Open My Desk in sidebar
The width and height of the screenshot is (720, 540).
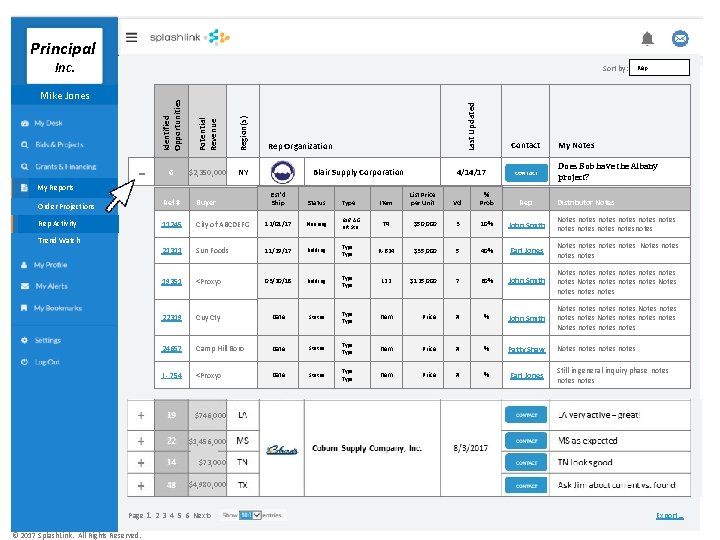pyautogui.click(x=48, y=123)
